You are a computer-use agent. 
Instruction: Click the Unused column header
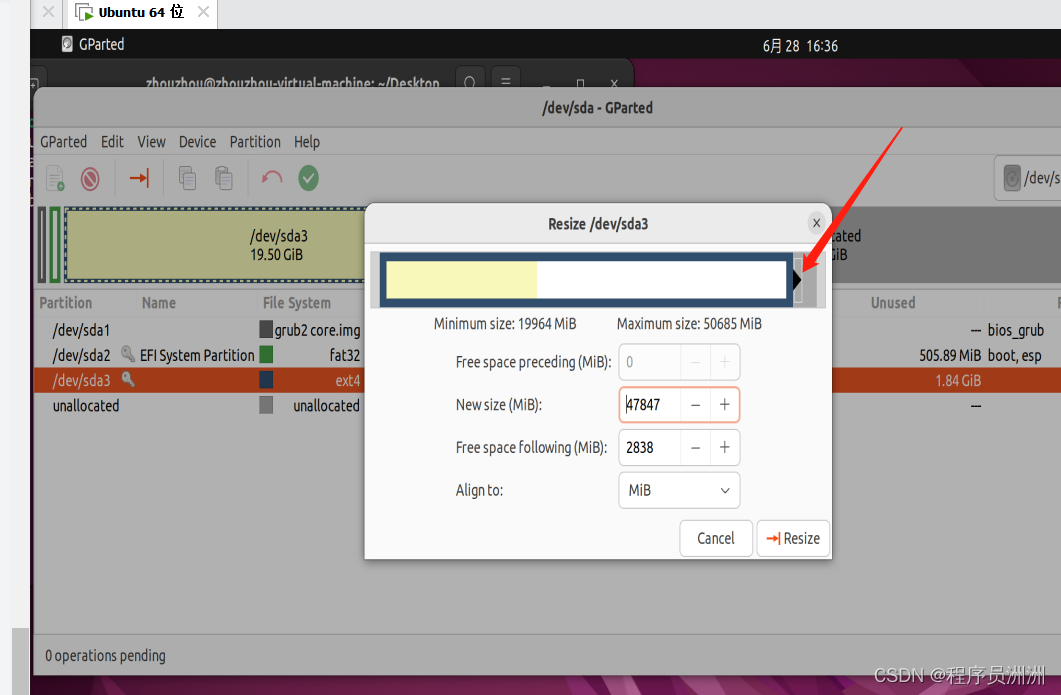click(x=893, y=302)
